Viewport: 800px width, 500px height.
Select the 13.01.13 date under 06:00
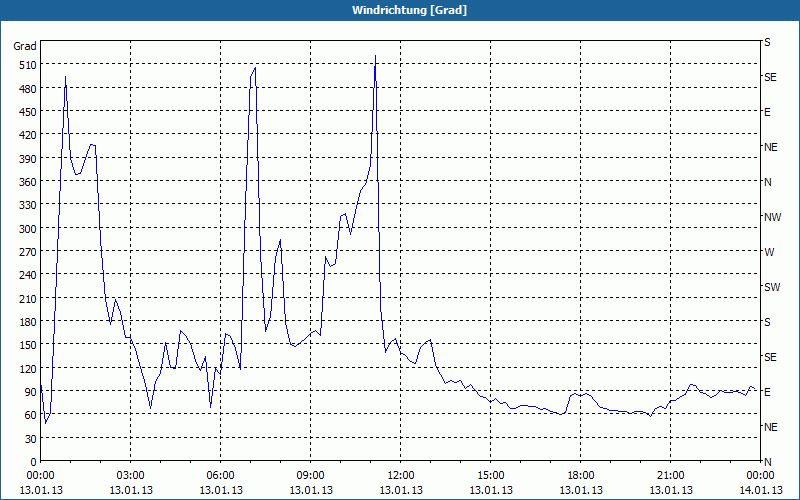tap(221, 491)
